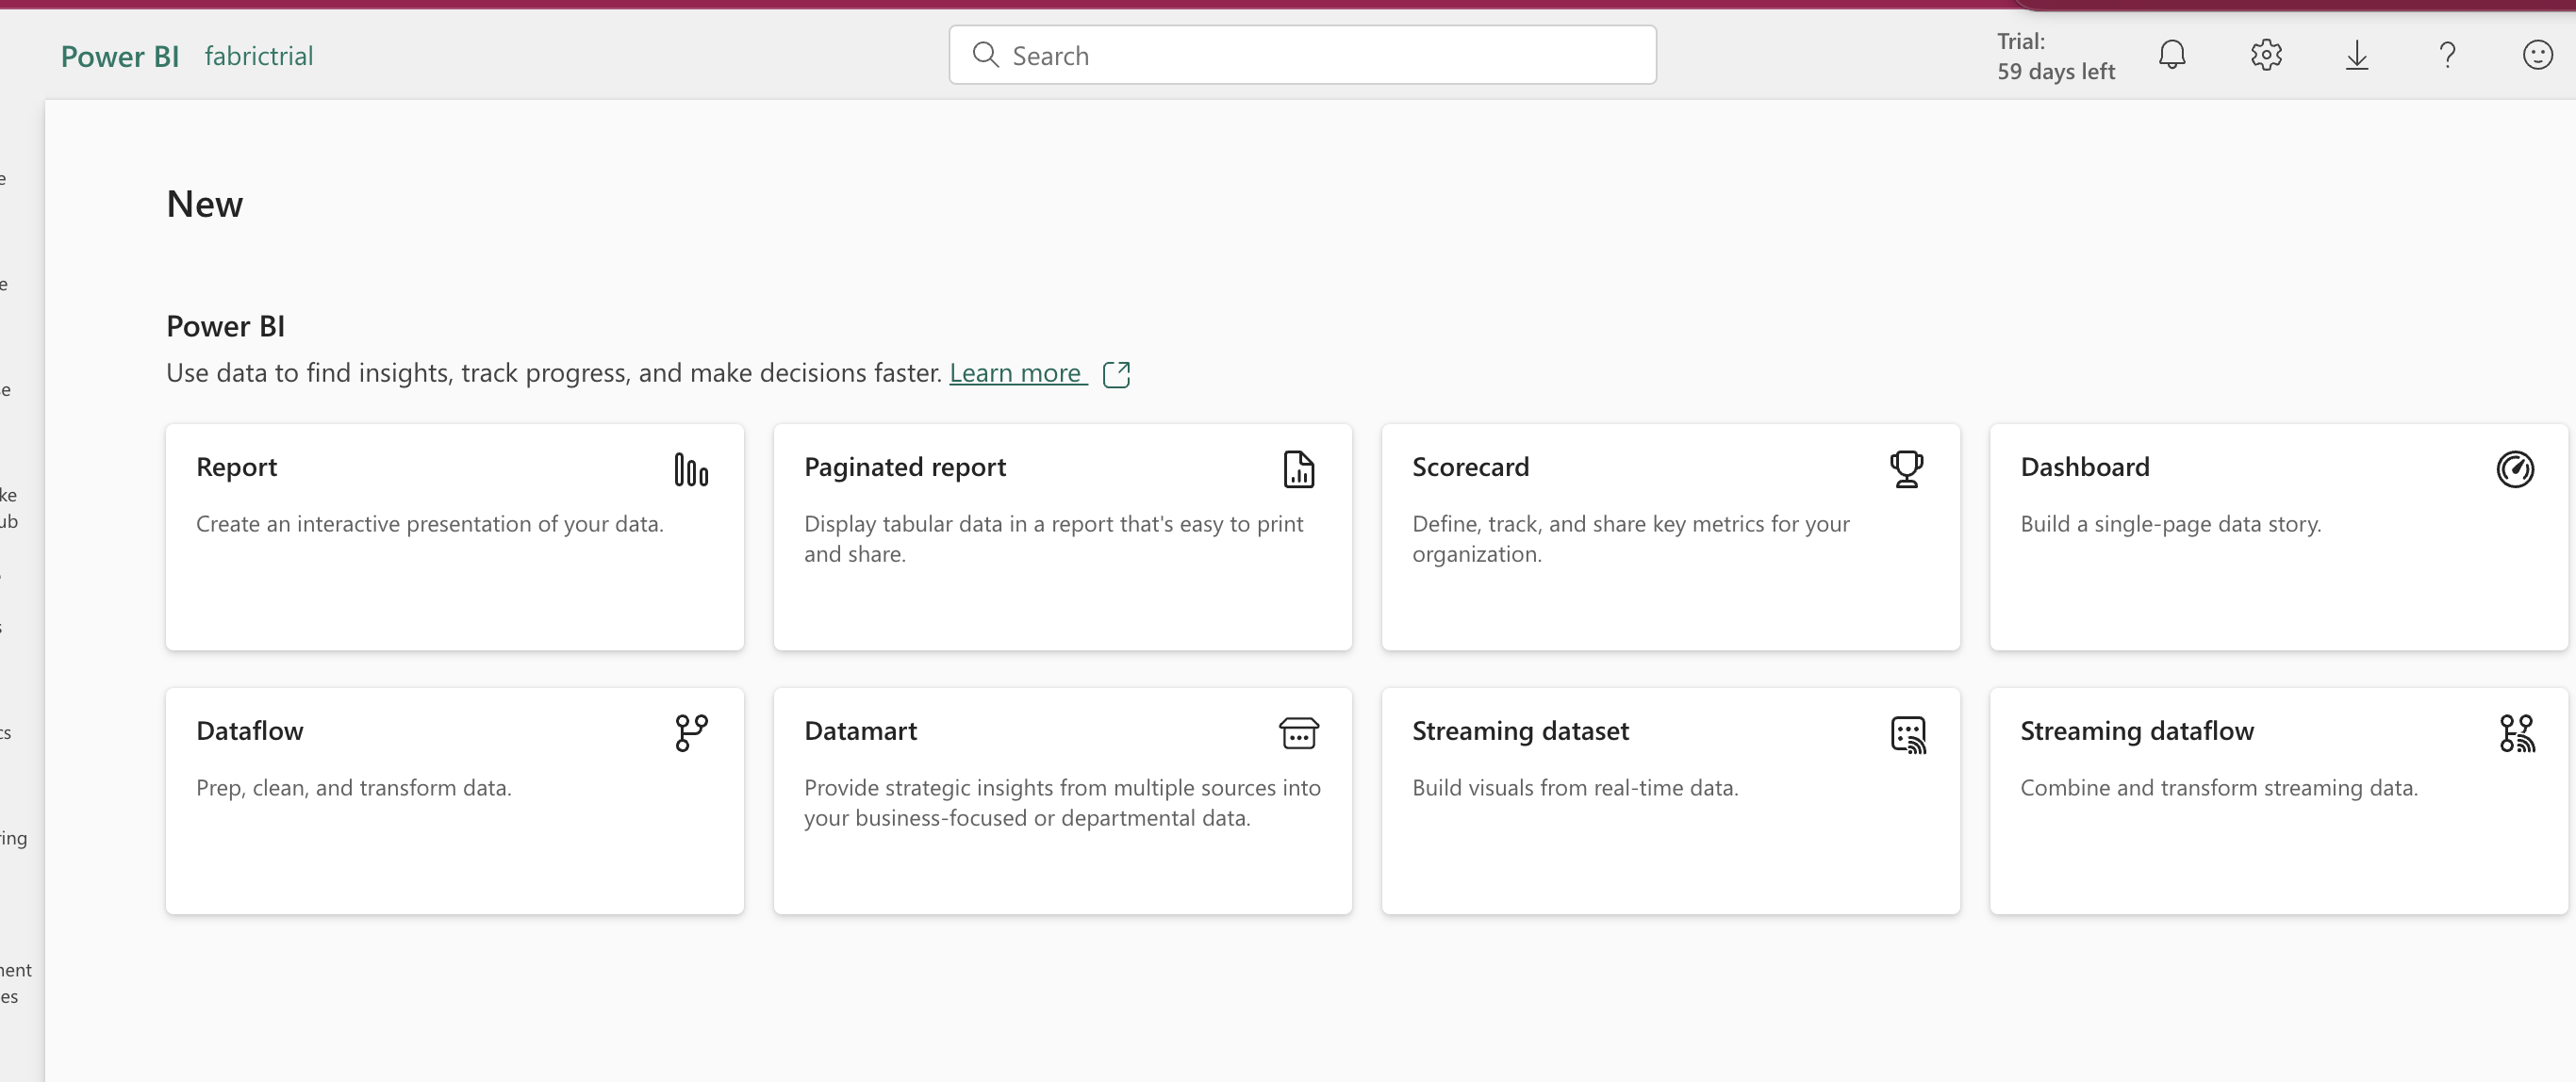Select the Streaming dataflow card title
This screenshot has width=2576, height=1082.
pos(2137,731)
